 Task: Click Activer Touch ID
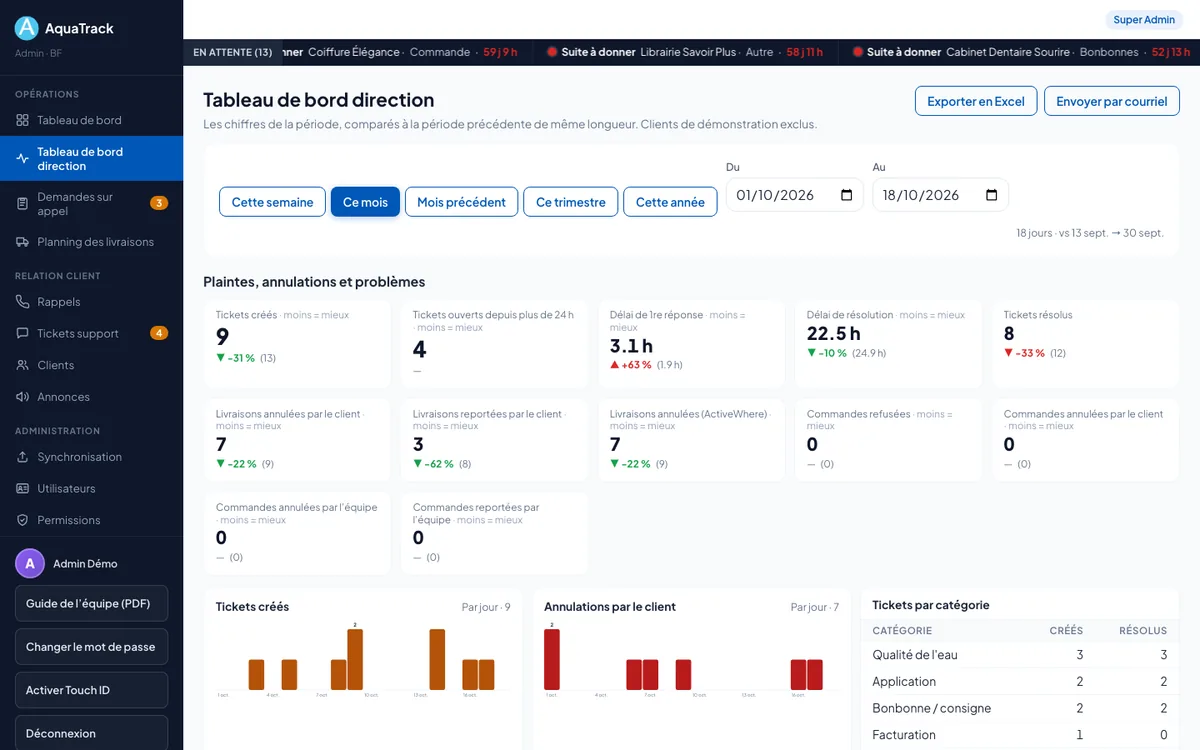[x=91, y=690]
